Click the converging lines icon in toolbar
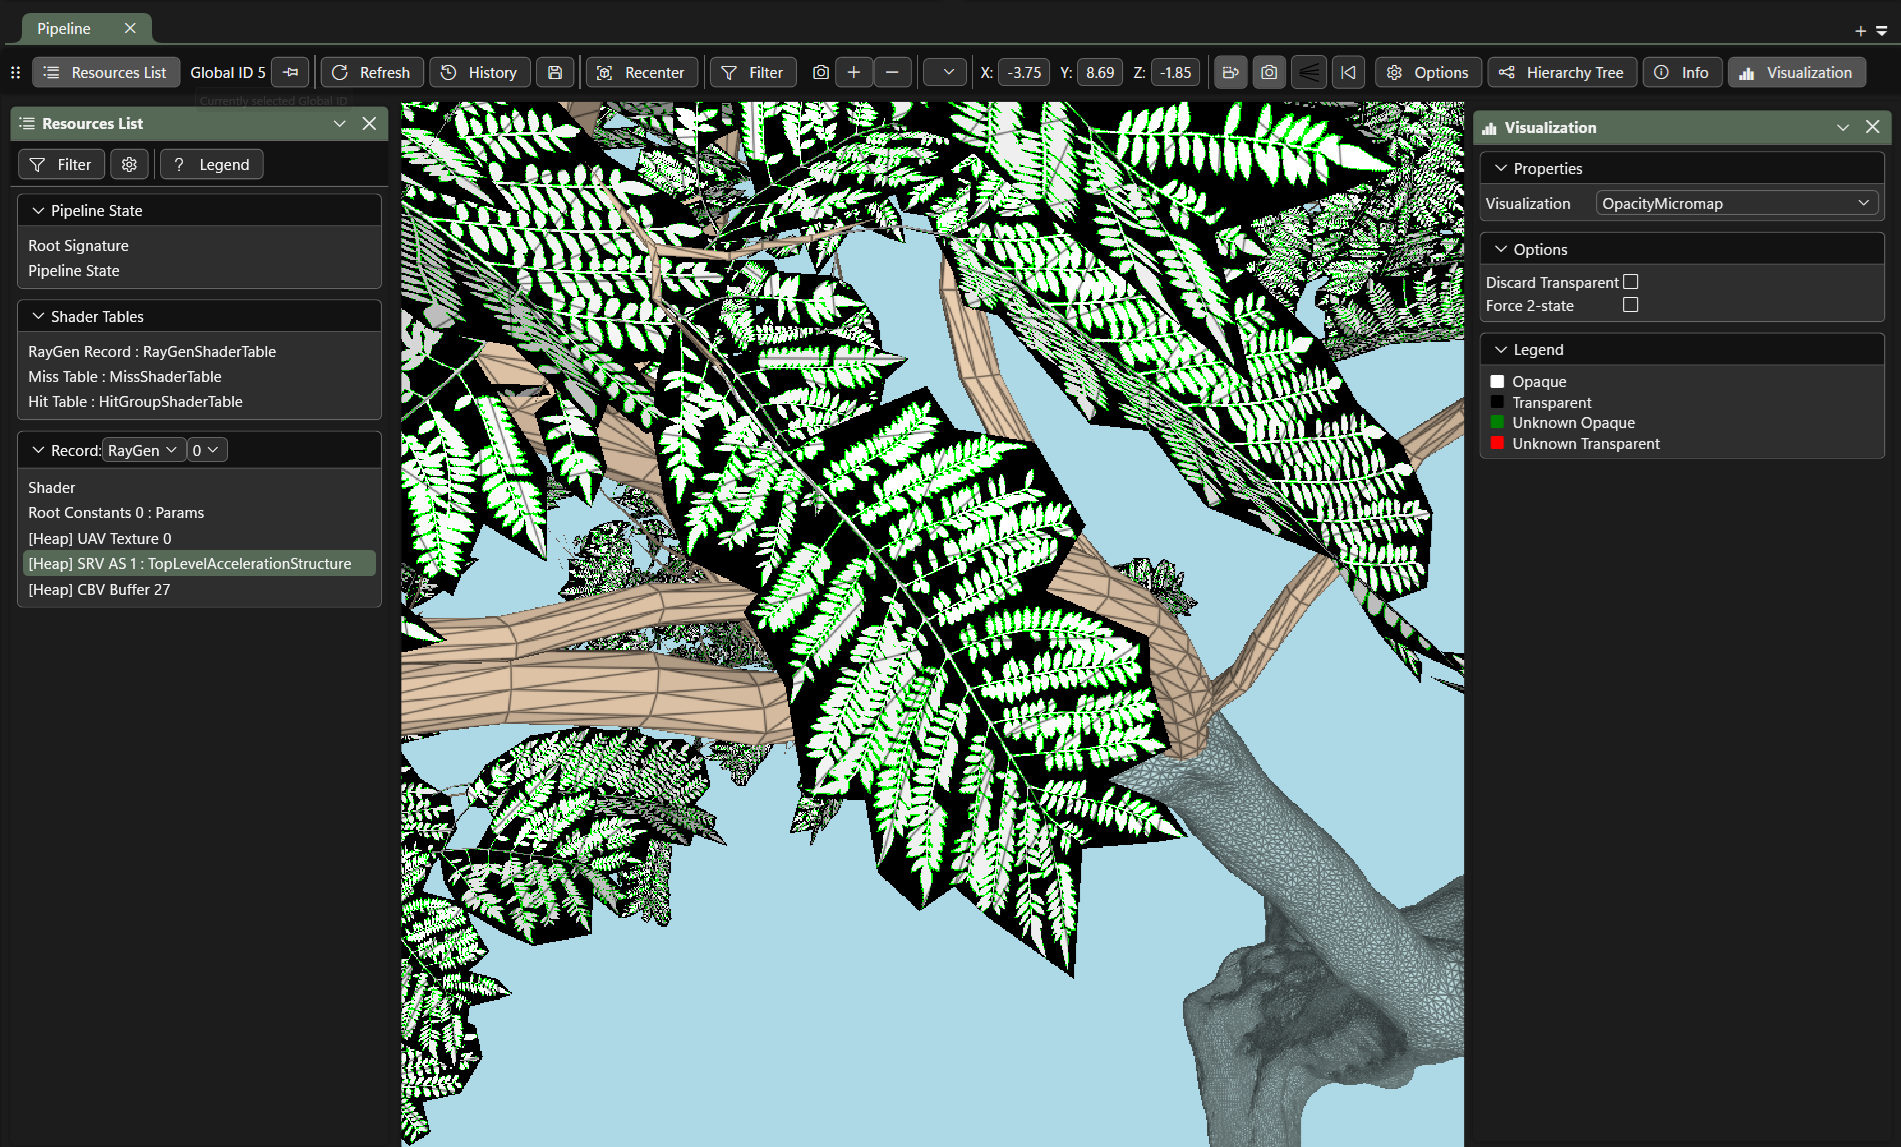Image resolution: width=1901 pixels, height=1147 pixels. [1308, 72]
